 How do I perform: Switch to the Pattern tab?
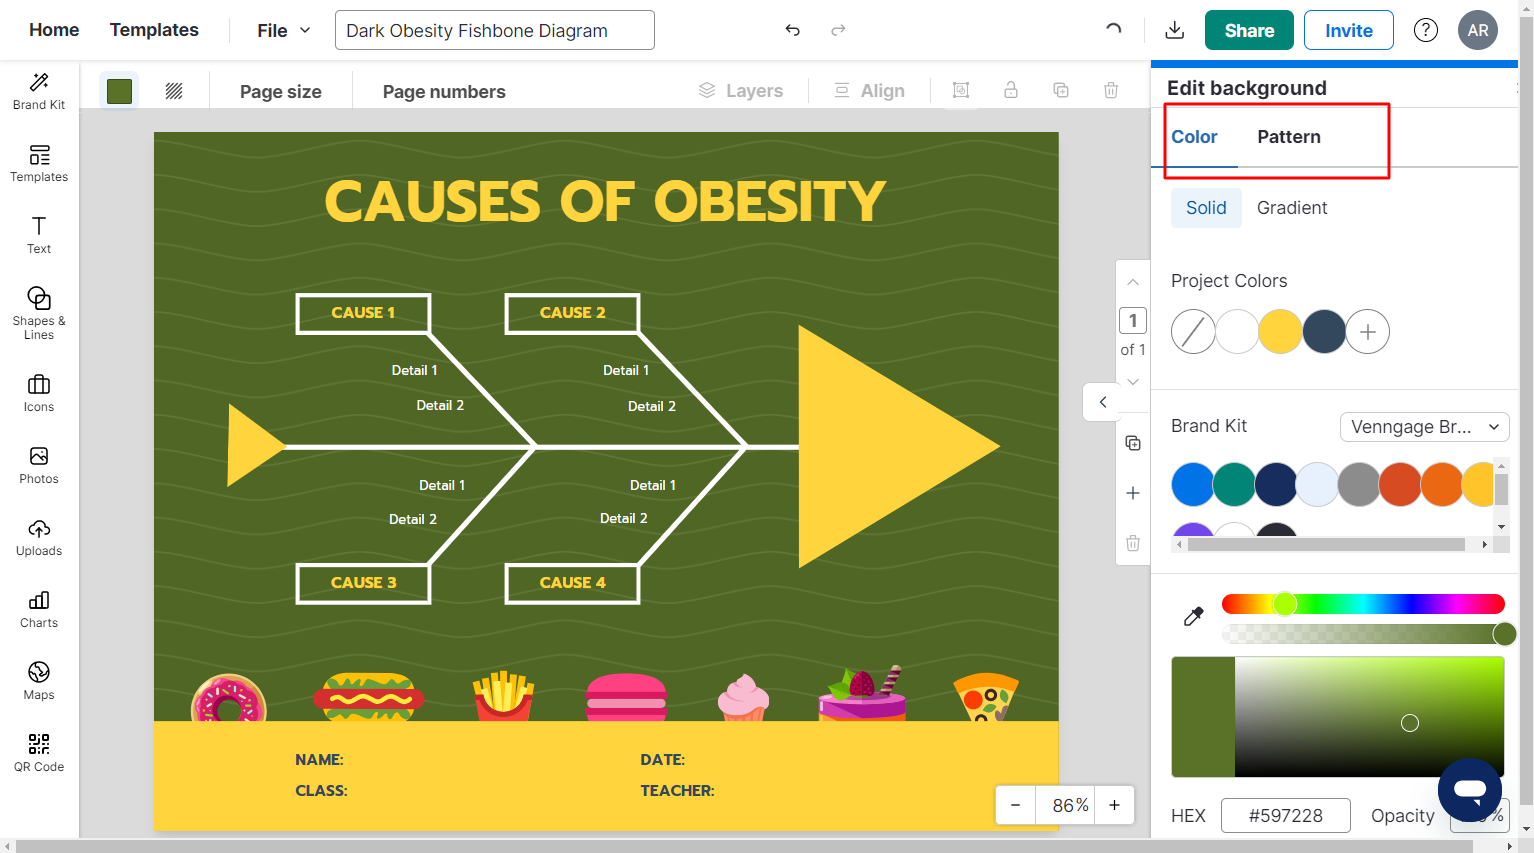coord(1288,137)
